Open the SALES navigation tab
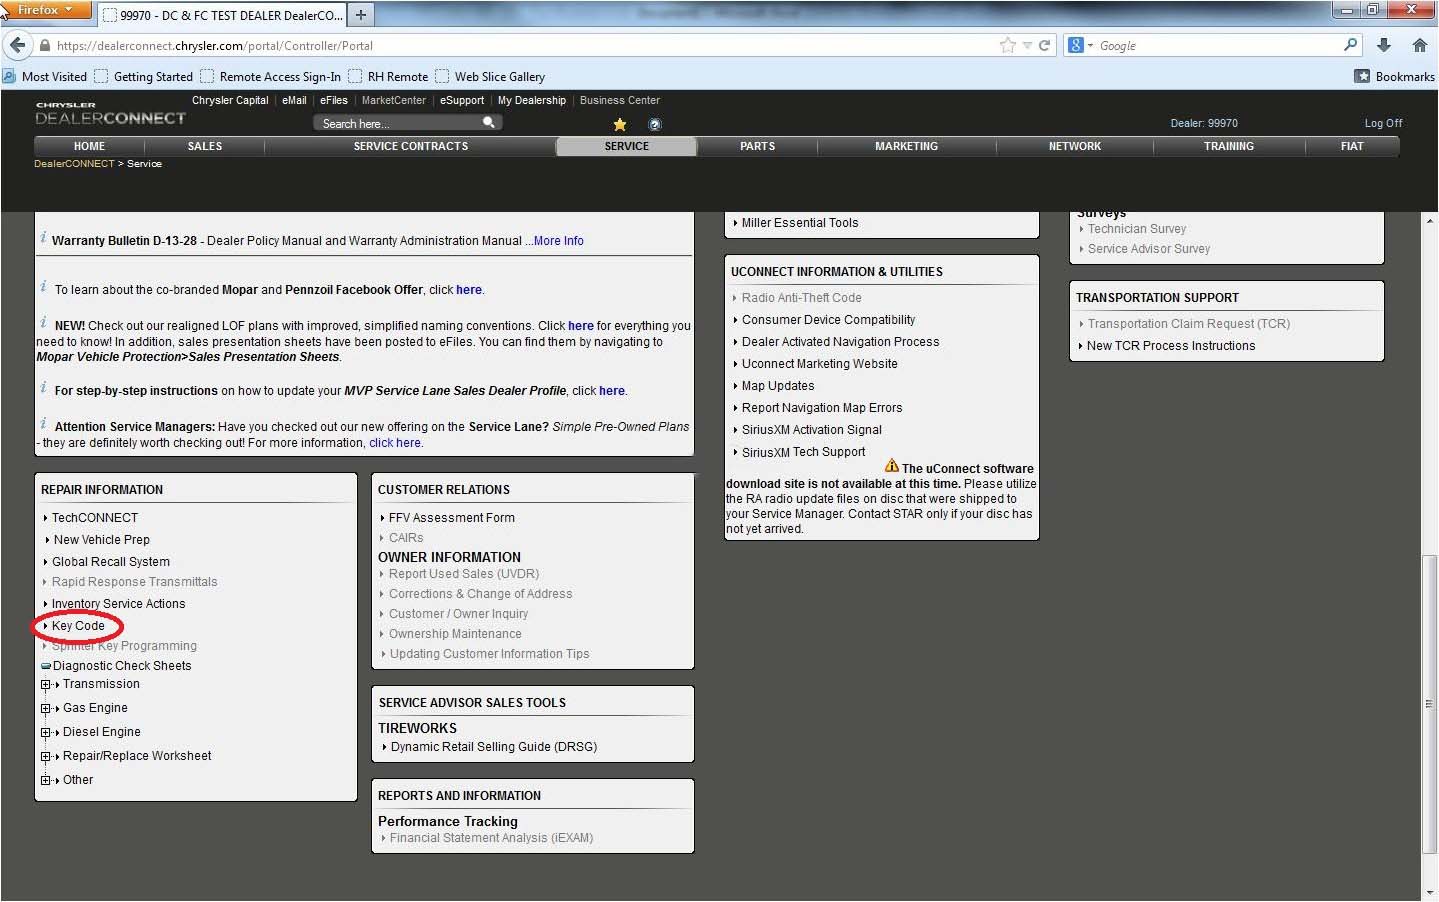 point(205,146)
